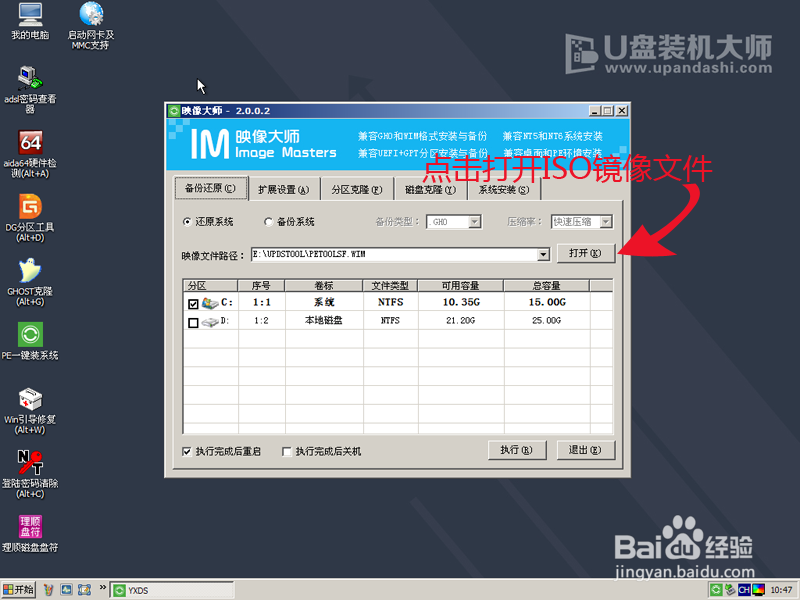
Task: Open 登陆密码清除 desktop icon
Action: tap(30, 475)
